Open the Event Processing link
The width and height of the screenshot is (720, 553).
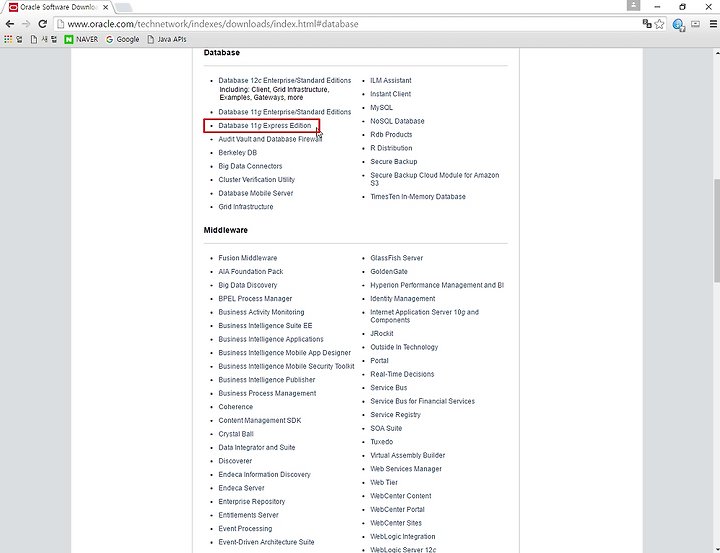[x=245, y=529]
